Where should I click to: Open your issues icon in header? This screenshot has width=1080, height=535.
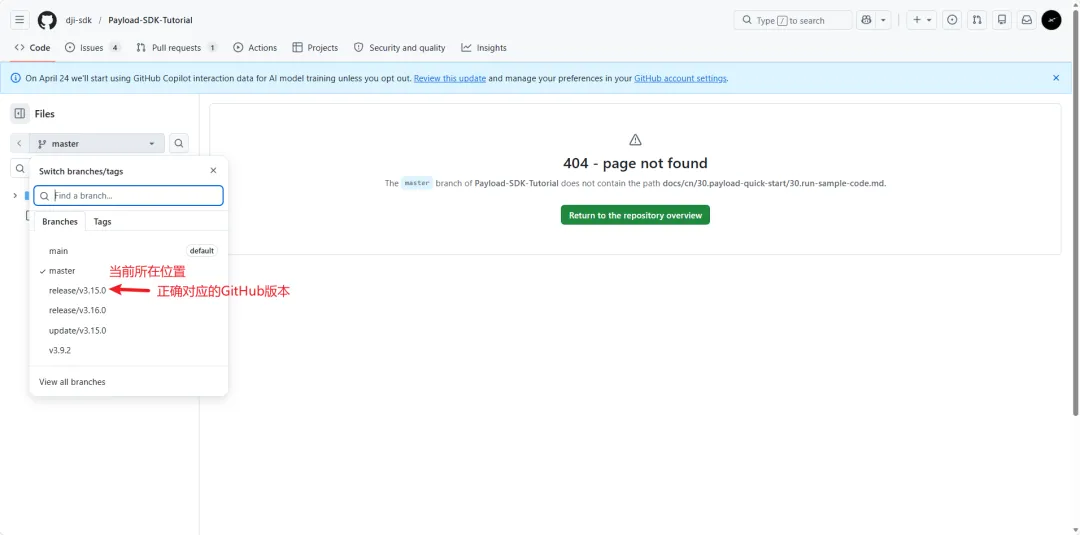tap(952, 20)
